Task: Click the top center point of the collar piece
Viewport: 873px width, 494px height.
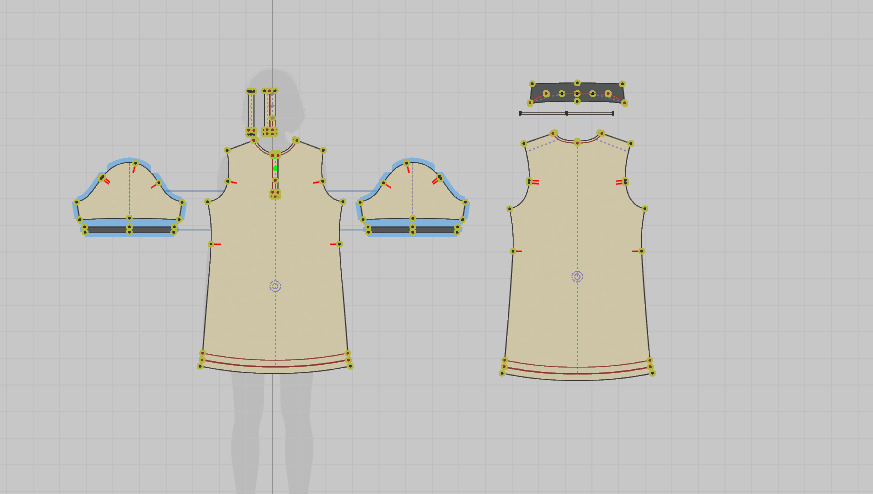Action: [x=577, y=83]
